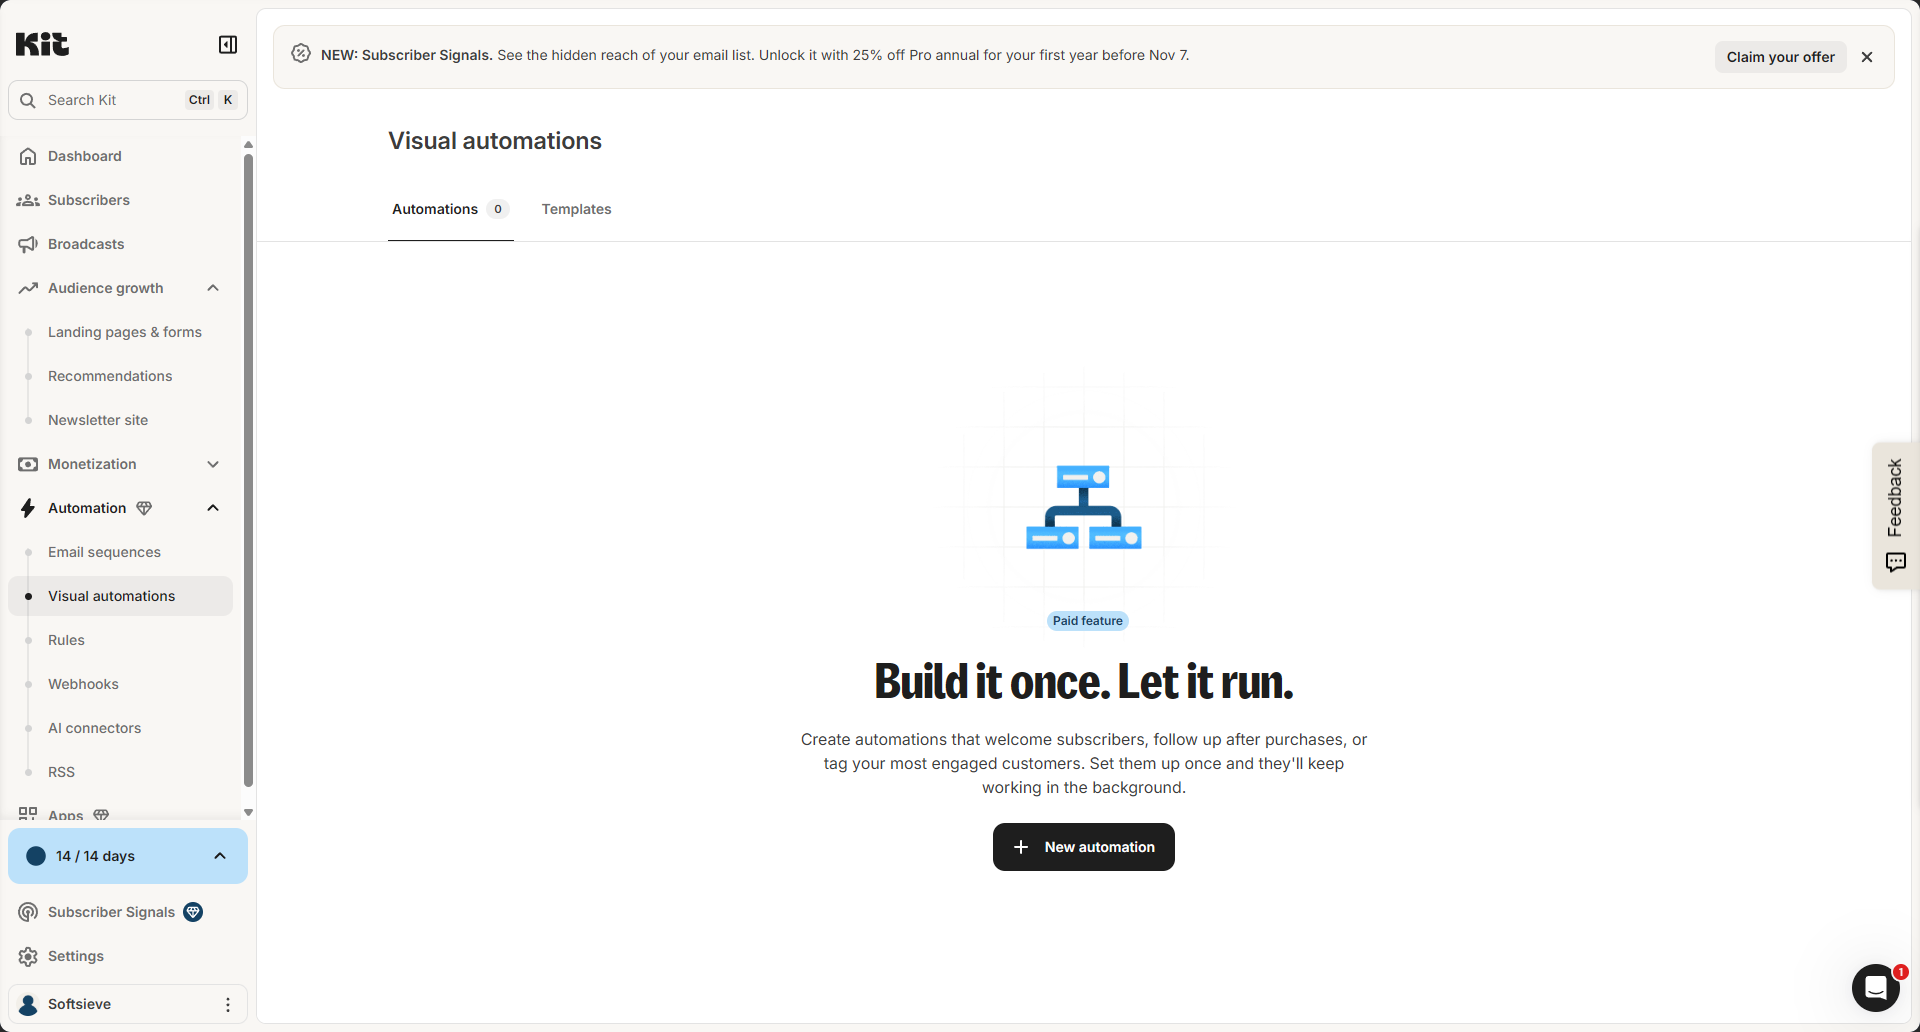
Task: Click the diamond badge next to Automation
Action: (x=144, y=508)
